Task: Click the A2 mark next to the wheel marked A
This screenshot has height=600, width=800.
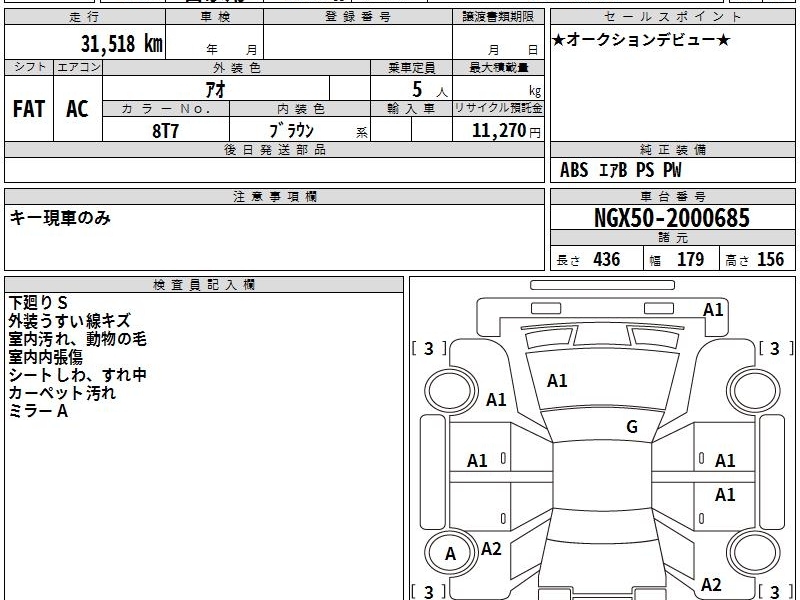Action: [491, 549]
